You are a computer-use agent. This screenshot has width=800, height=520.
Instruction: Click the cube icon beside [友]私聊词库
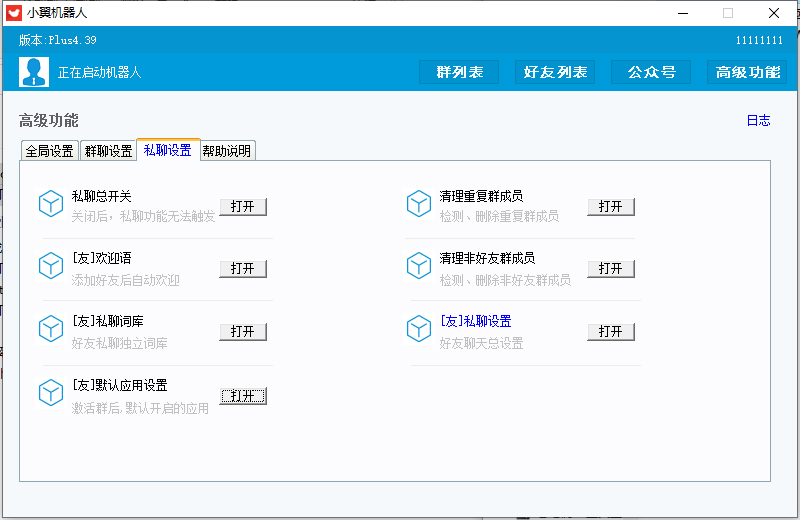point(51,329)
